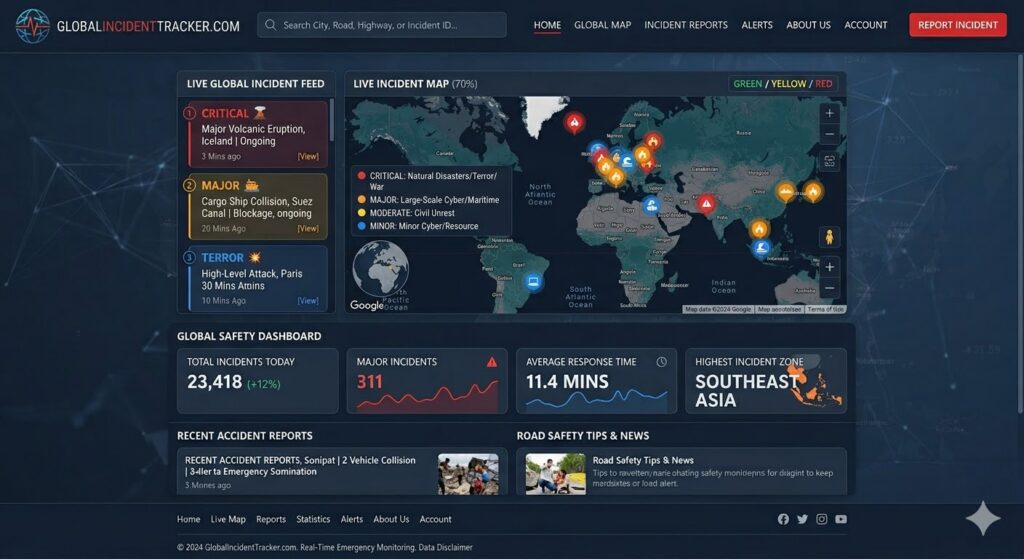
Task: Go to the HOME nav tab
Action: pos(547,25)
